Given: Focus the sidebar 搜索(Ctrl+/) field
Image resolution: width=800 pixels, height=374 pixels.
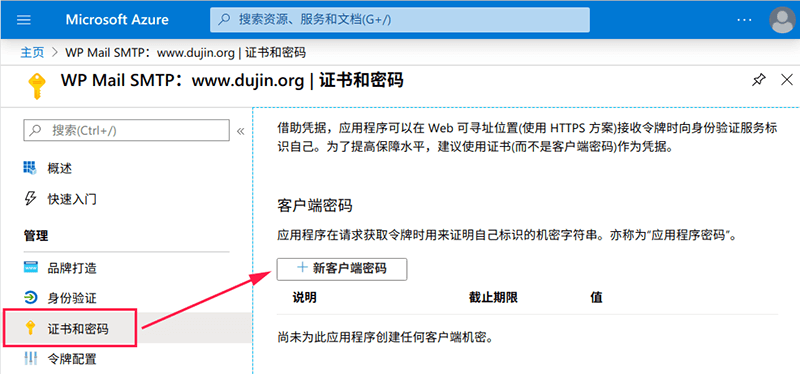Looking at the screenshot, I should pos(127,130).
